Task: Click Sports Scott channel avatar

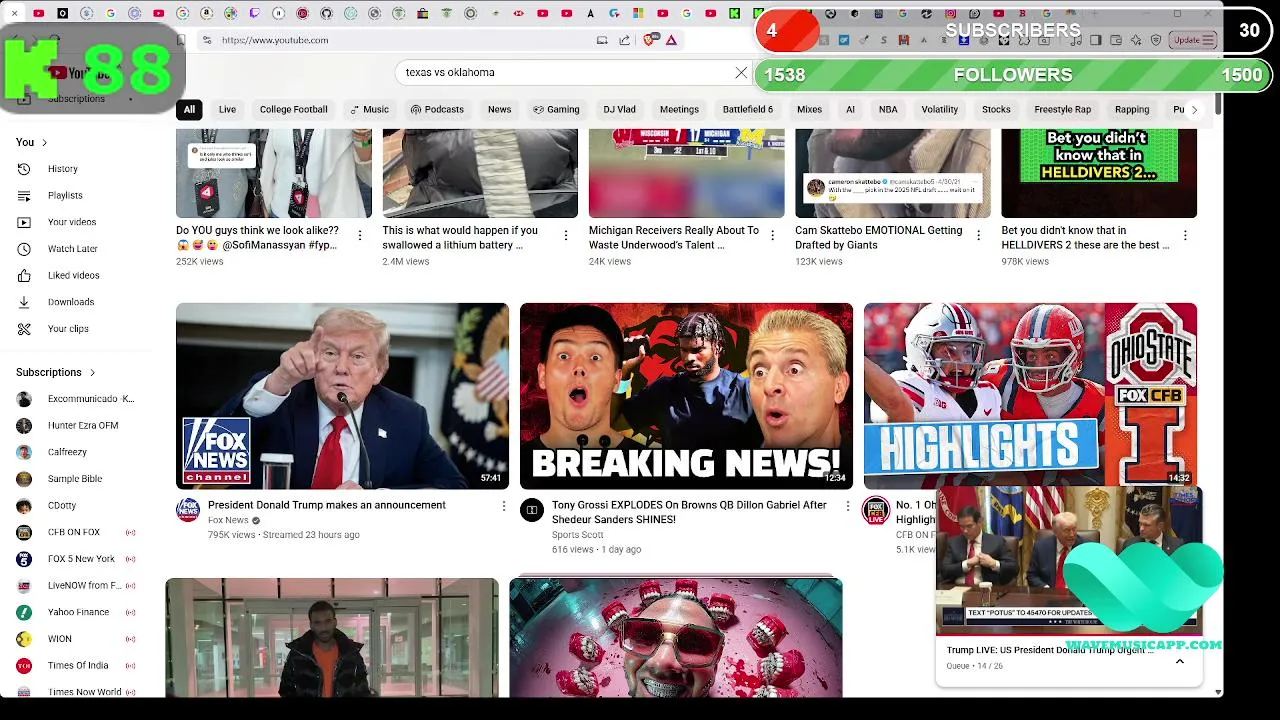Action: 532,511
